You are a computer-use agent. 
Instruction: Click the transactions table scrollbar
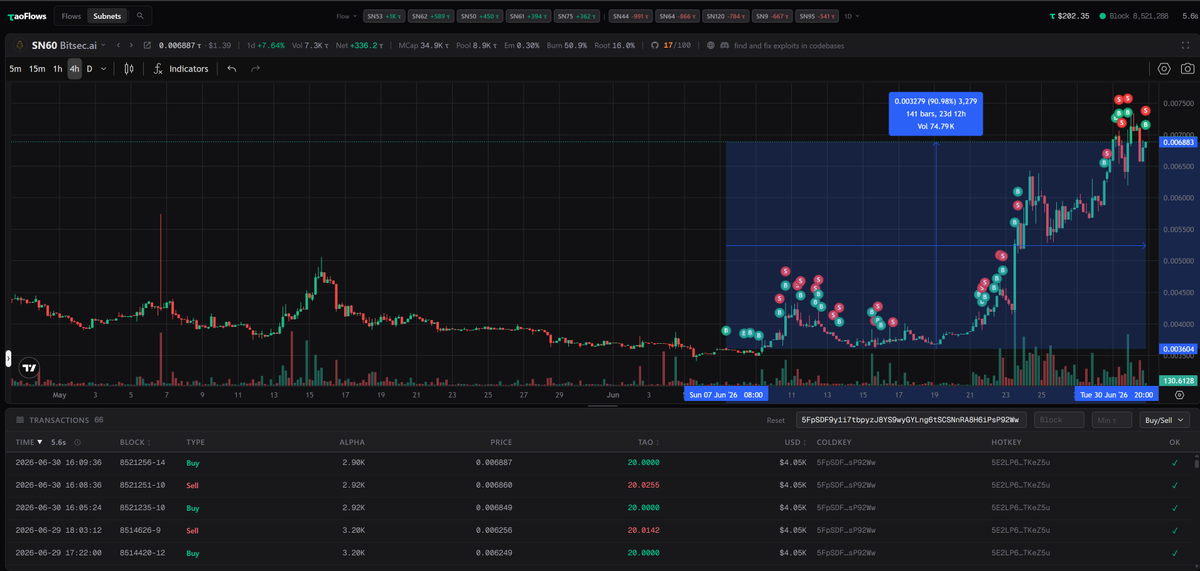pos(1195,463)
